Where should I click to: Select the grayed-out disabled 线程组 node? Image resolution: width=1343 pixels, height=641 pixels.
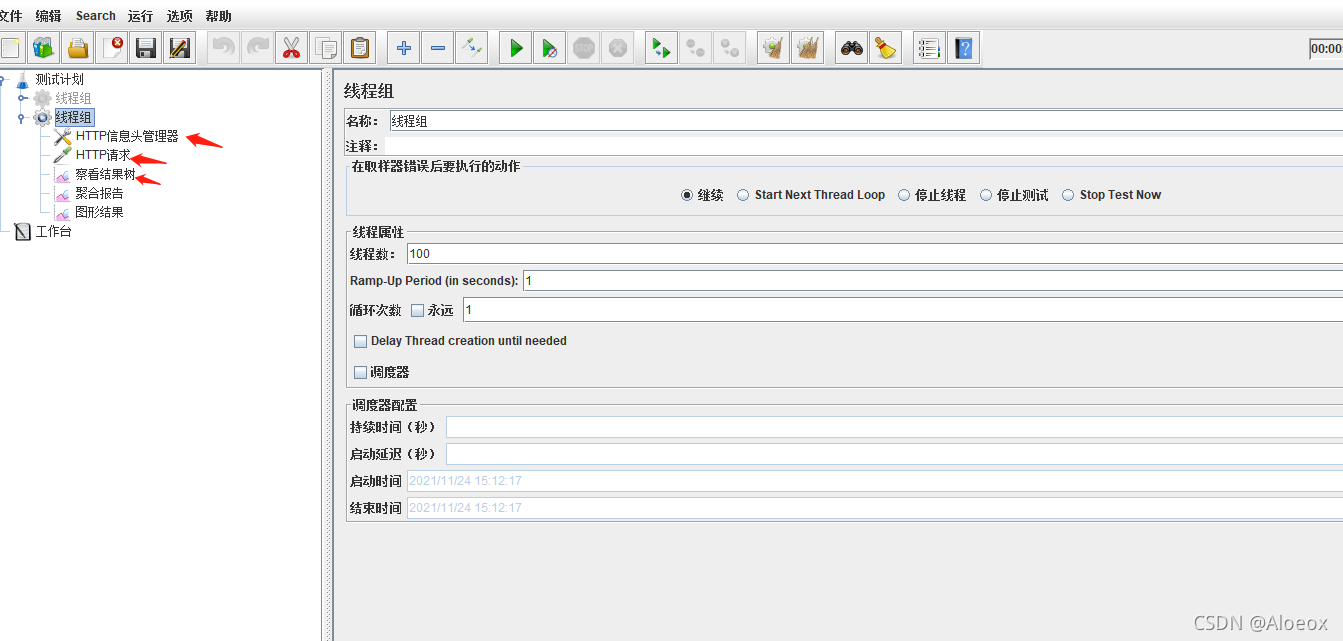[73, 98]
